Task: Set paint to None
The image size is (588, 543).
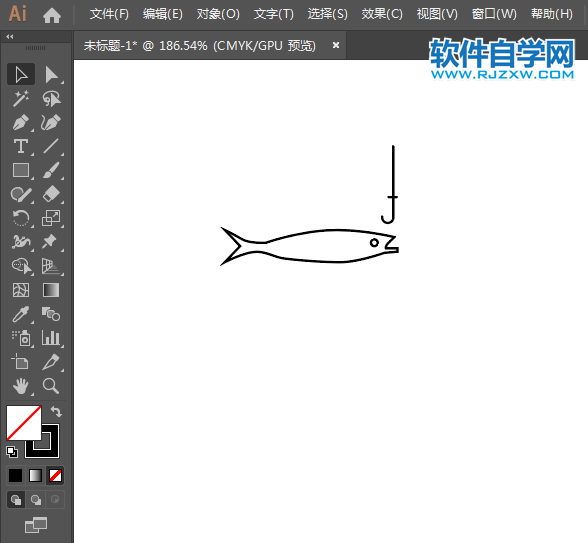Action: click(x=56, y=476)
